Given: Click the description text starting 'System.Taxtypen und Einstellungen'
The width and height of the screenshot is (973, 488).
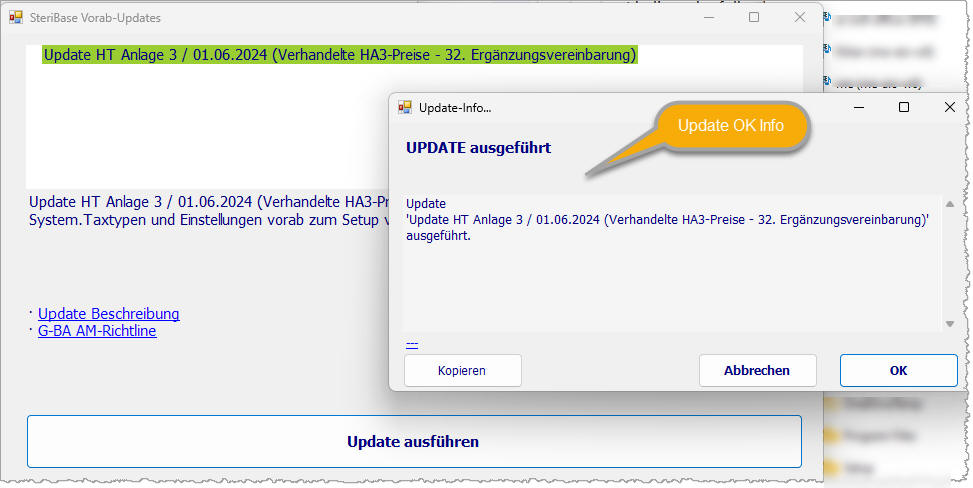Looking at the screenshot, I should point(209,220).
